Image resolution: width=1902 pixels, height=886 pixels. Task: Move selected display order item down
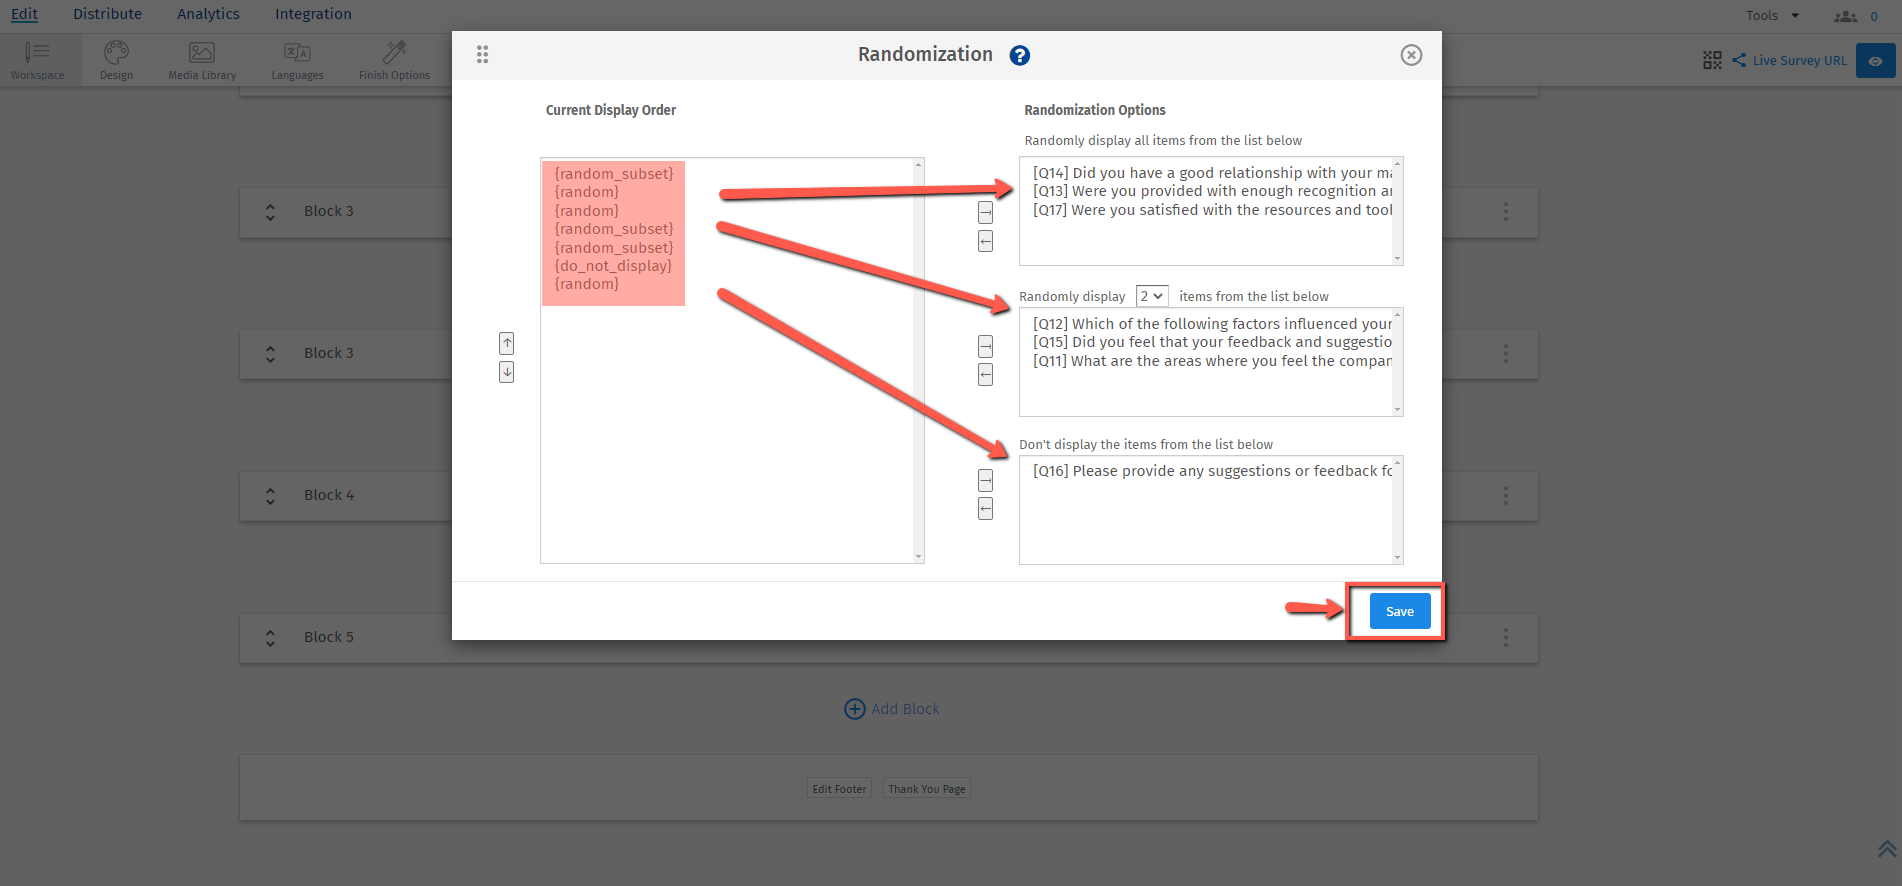[507, 372]
